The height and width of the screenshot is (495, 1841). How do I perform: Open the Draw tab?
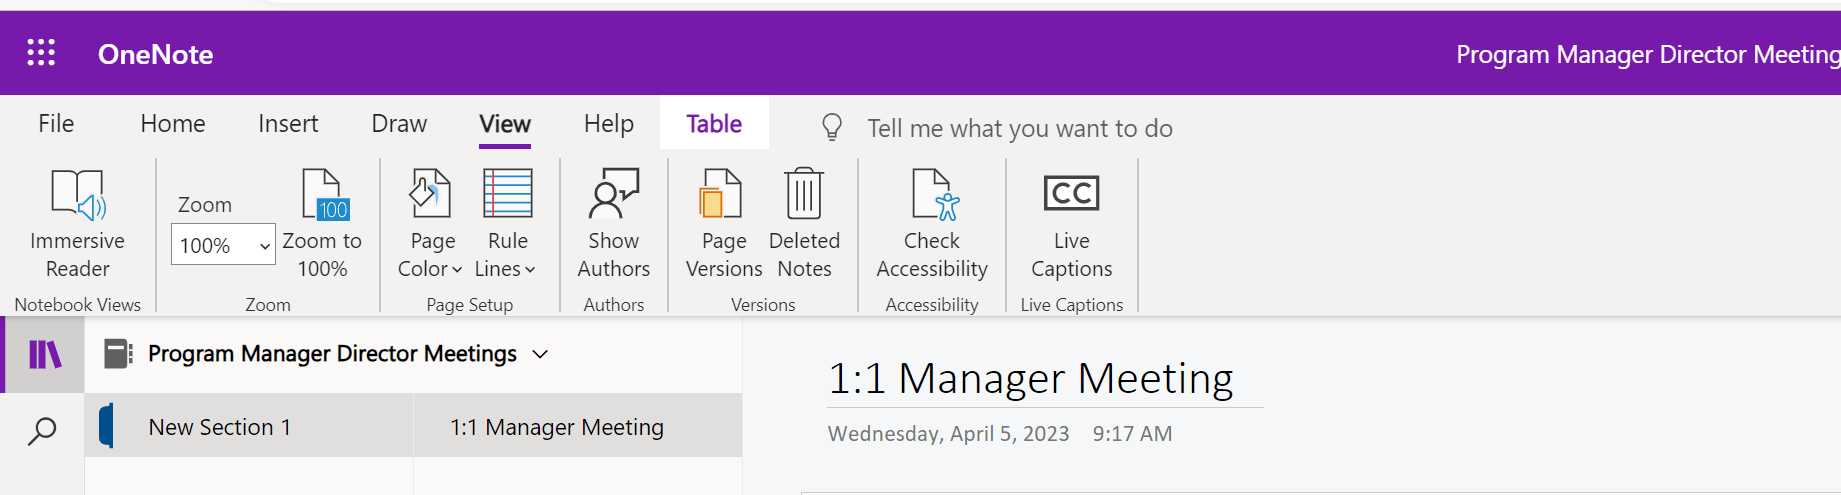pyautogui.click(x=399, y=124)
